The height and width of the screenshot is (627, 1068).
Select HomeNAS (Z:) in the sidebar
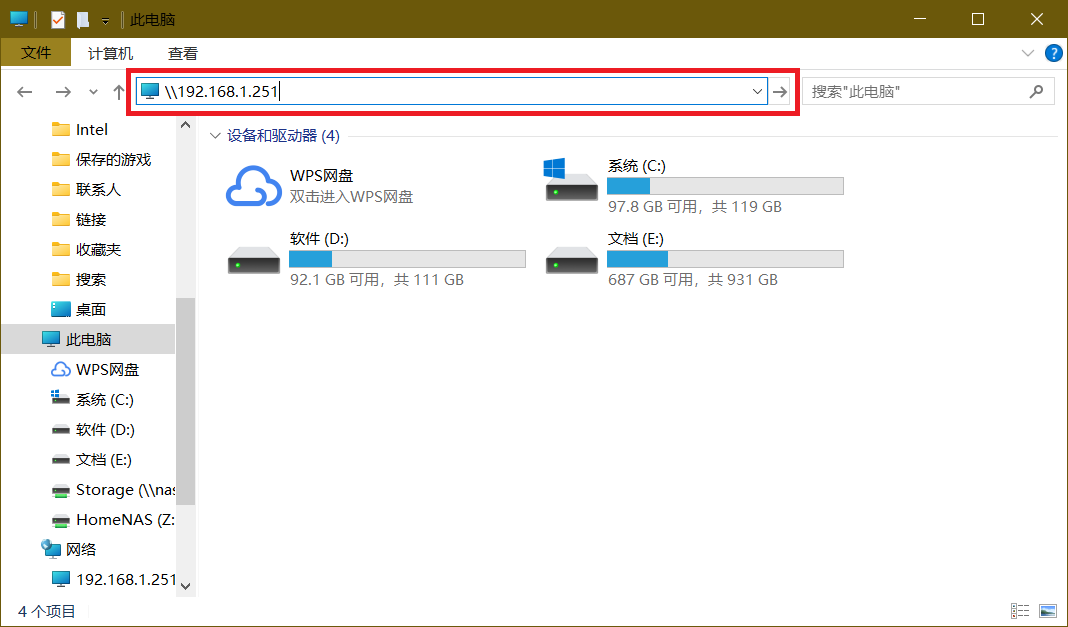[118, 519]
